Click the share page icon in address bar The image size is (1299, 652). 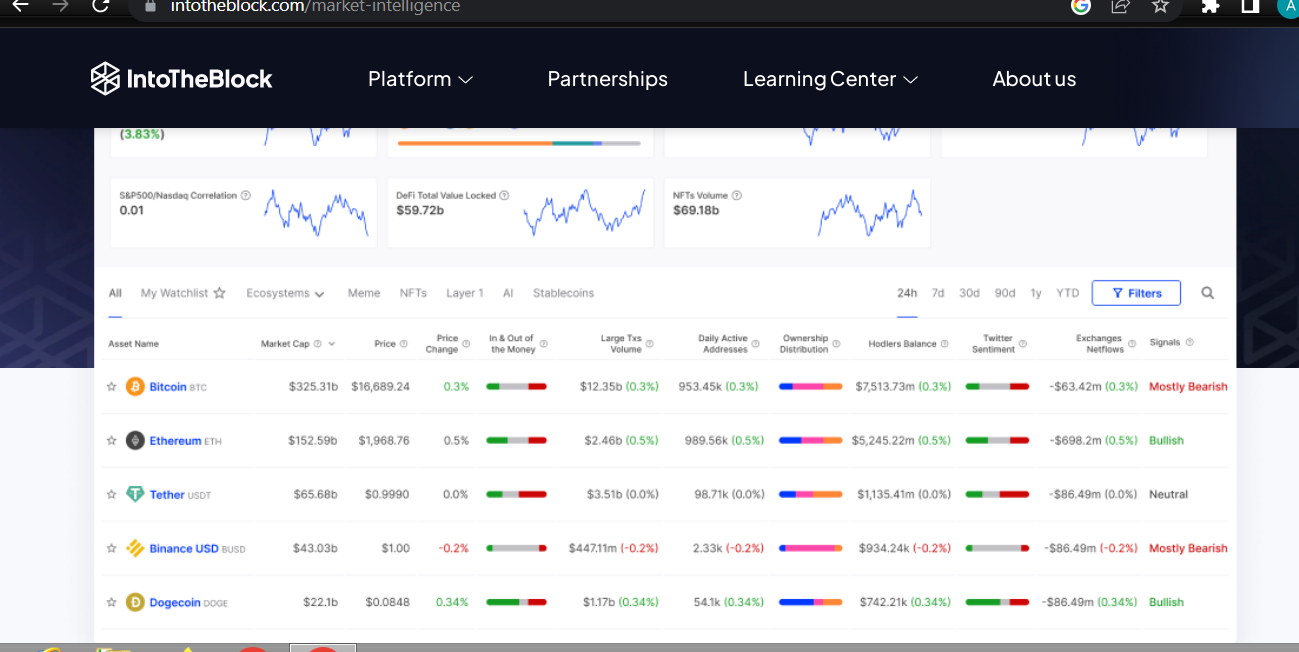pos(1120,6)
